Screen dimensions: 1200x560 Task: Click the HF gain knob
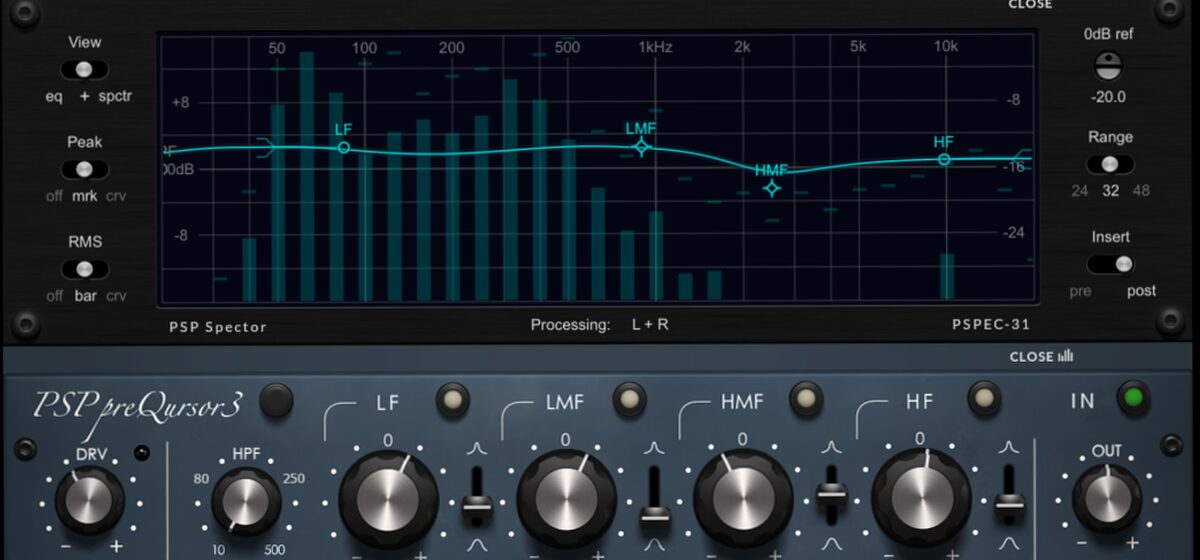920,498
